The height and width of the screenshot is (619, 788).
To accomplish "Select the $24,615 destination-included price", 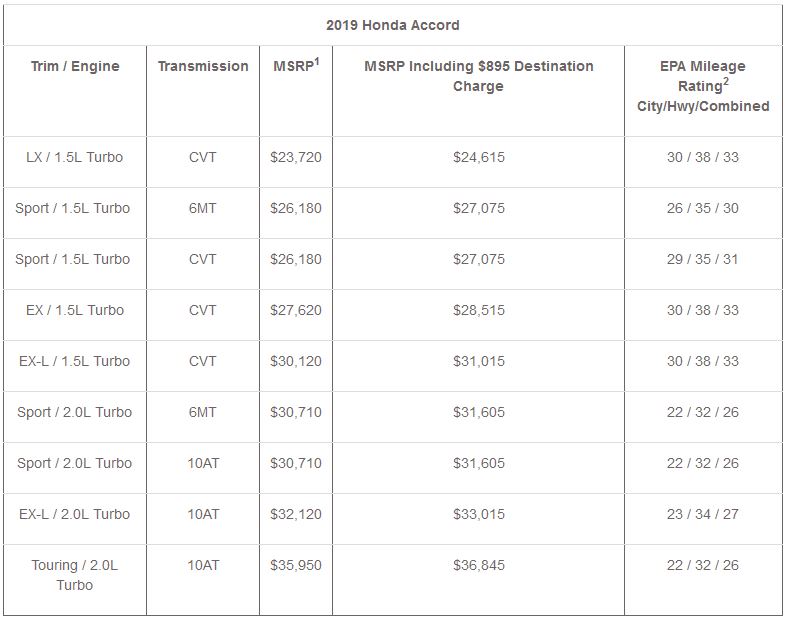I will (478, 157).
